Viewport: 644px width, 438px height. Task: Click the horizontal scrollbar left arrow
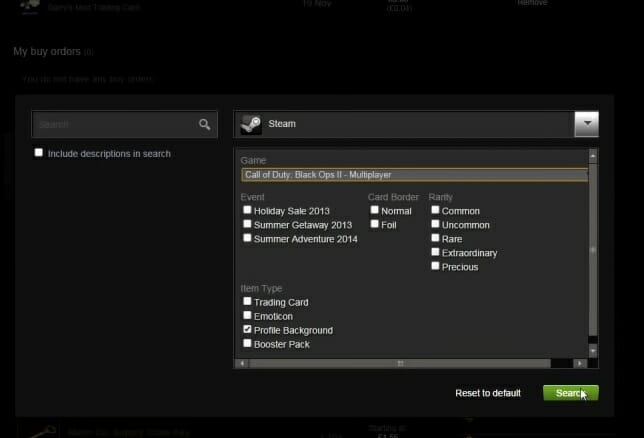[242, 363]
